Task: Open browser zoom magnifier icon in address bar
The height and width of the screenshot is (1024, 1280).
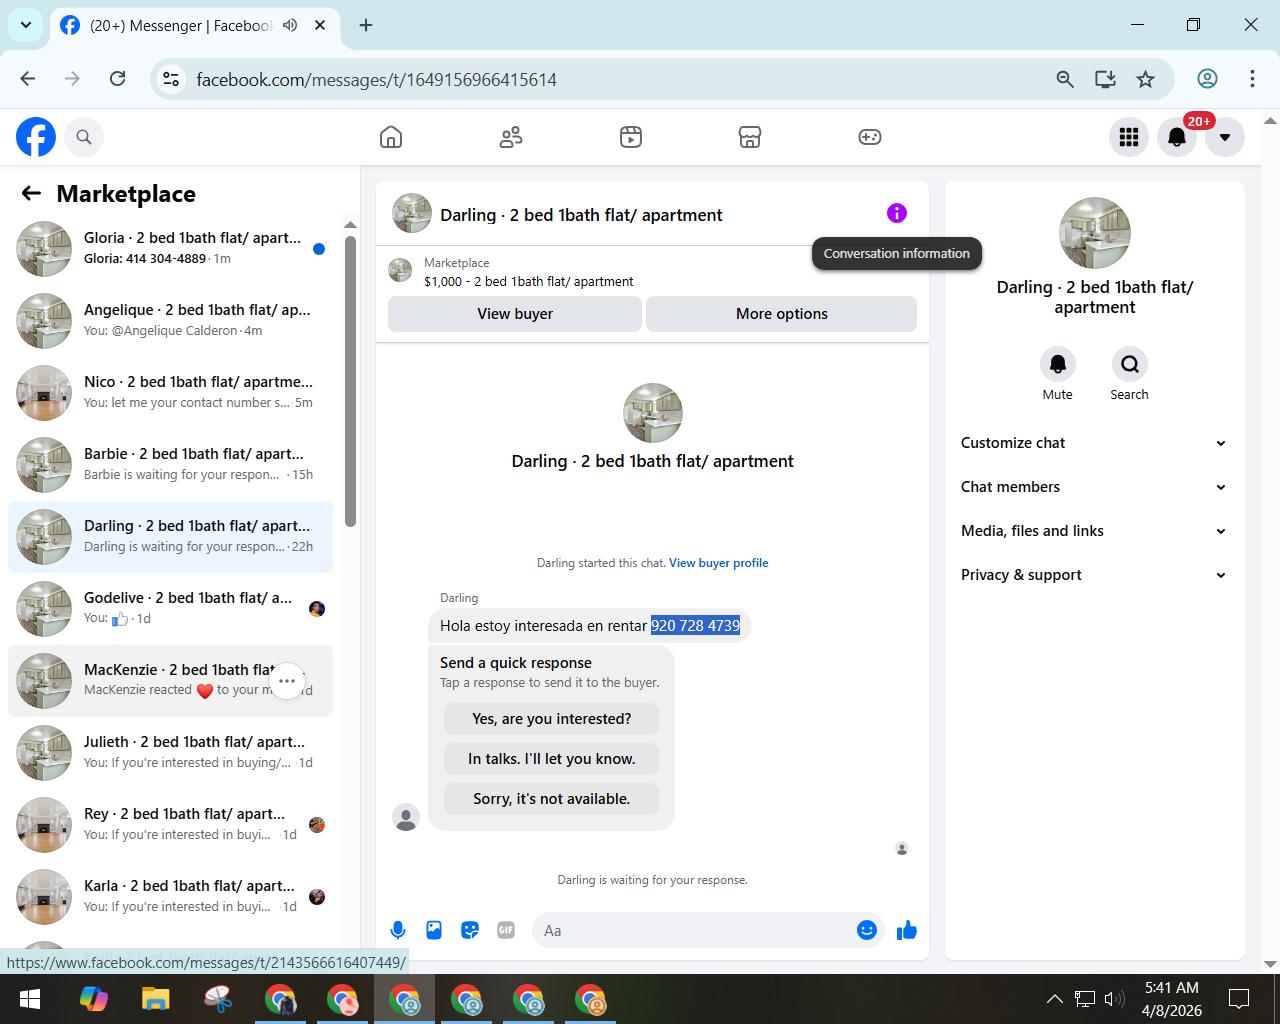Action: (x=1065, y=79)
